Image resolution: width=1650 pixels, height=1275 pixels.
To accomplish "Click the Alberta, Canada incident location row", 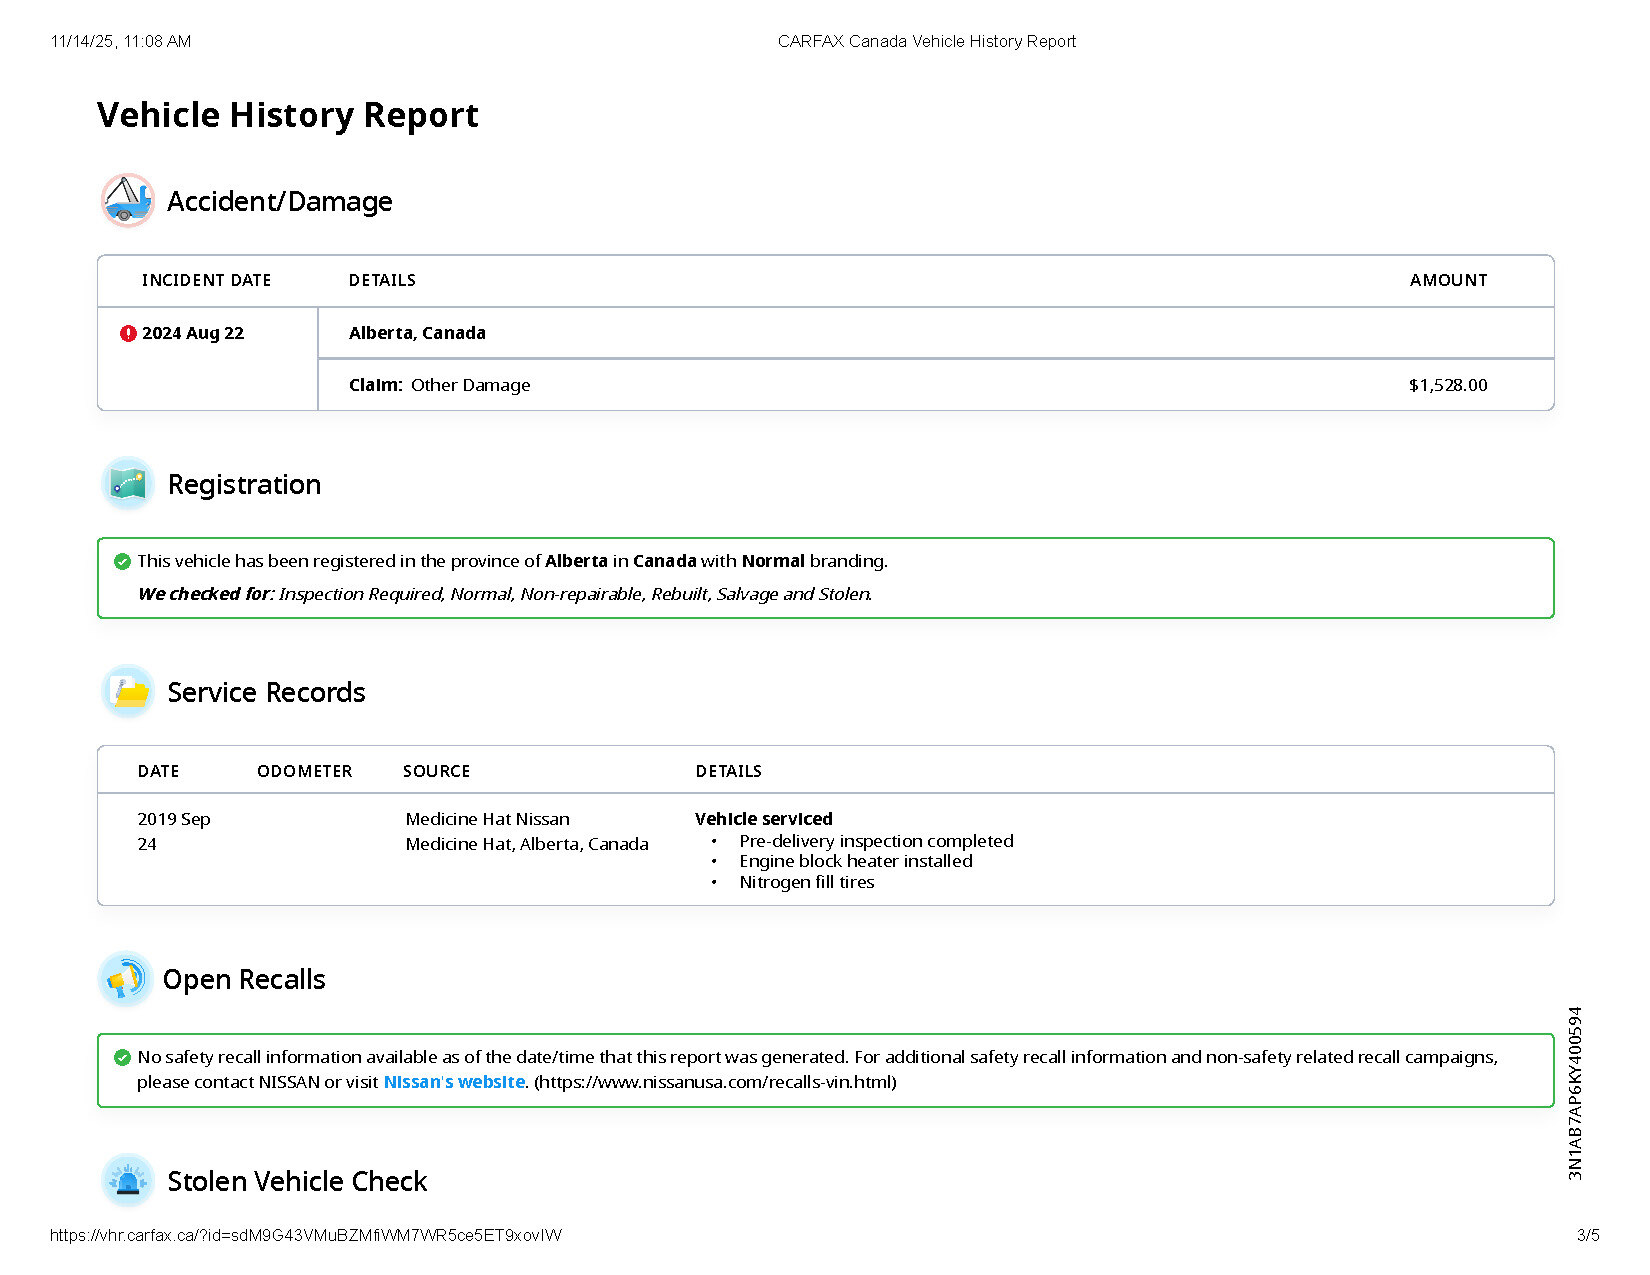I will (x=417, y=333).
